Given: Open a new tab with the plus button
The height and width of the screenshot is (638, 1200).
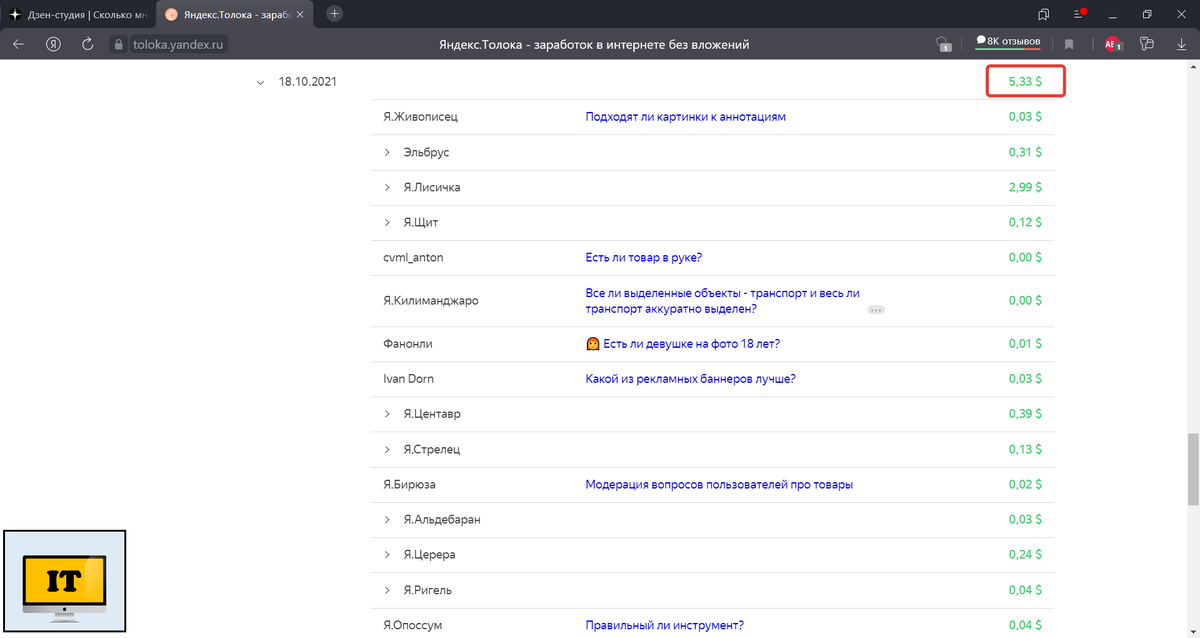Looking at the screenshot, I should click(x=335, y=14).
